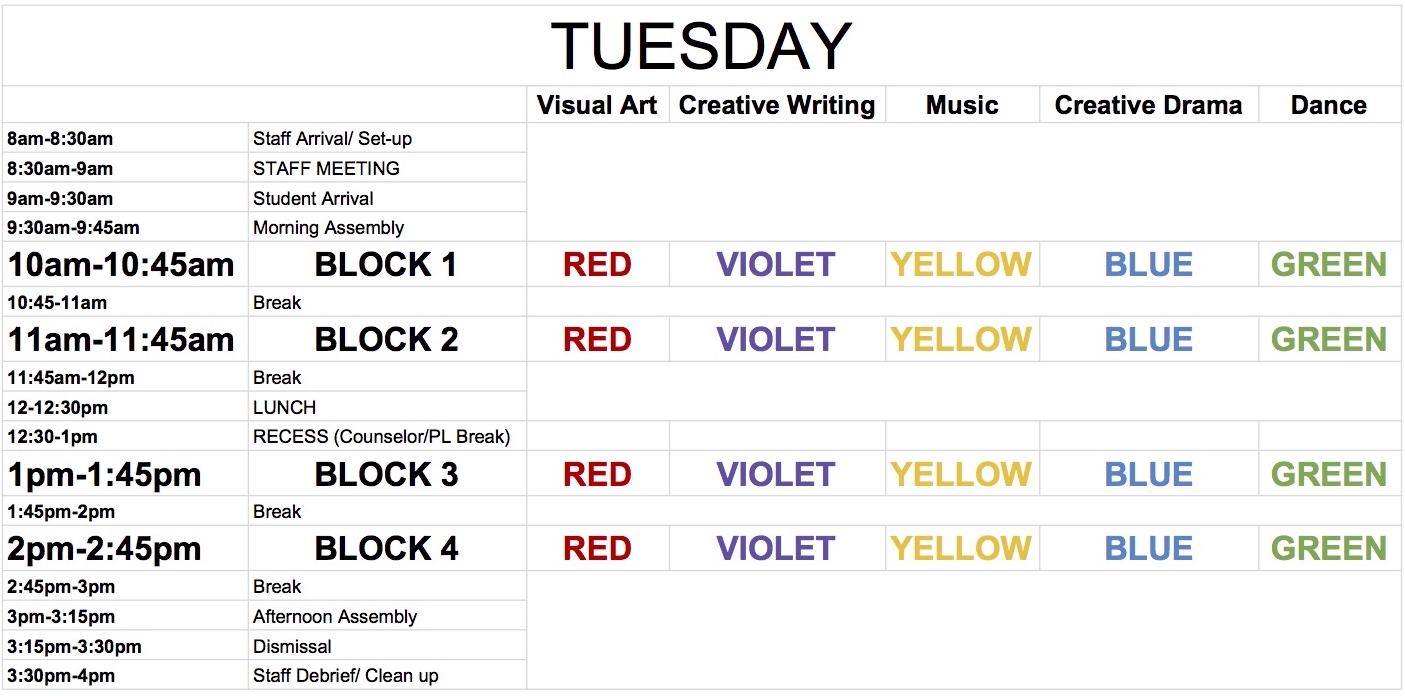Click the RECESS (Counselor/PL Break) cell

click(381, 437)
